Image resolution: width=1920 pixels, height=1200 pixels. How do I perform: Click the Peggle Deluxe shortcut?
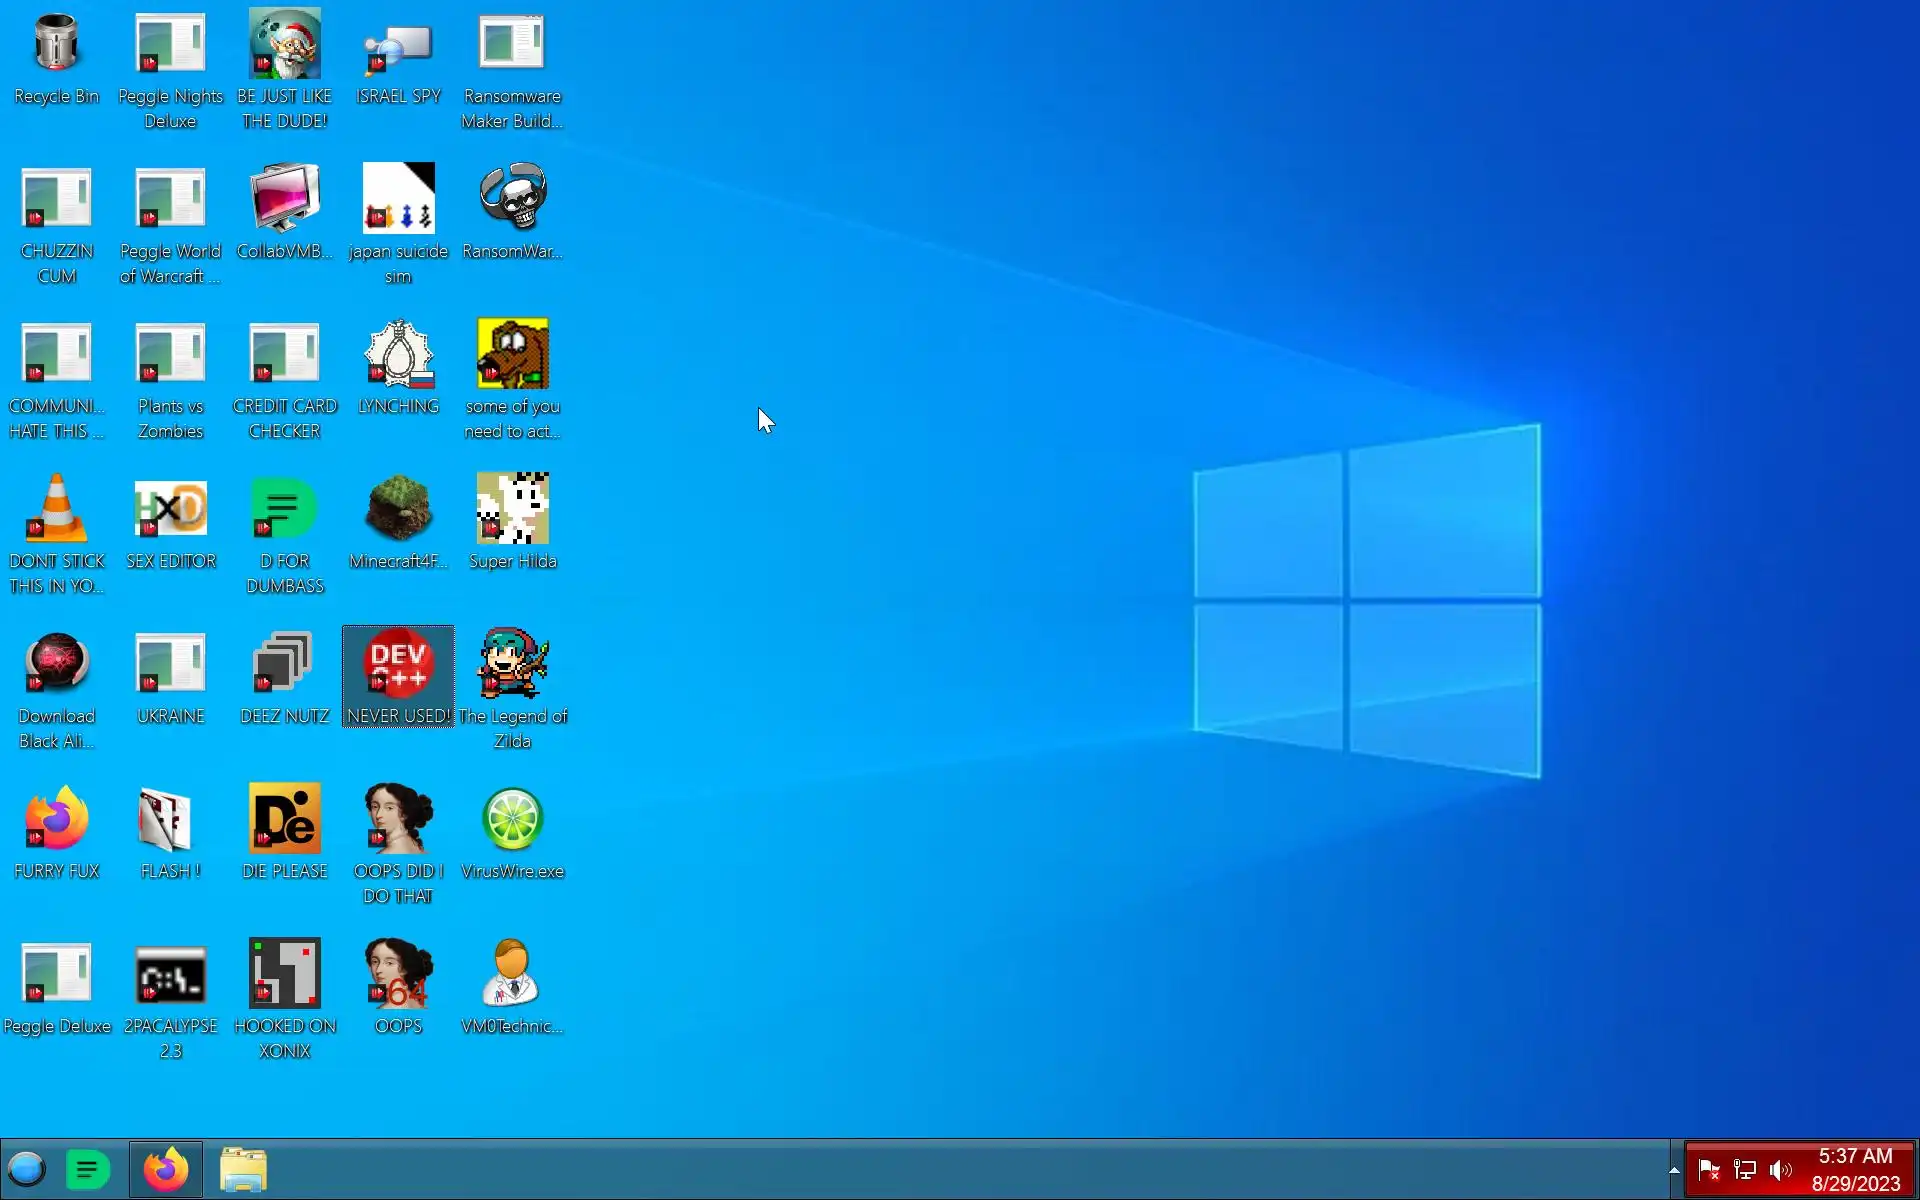pyautogui.click(x=56, y=974)
